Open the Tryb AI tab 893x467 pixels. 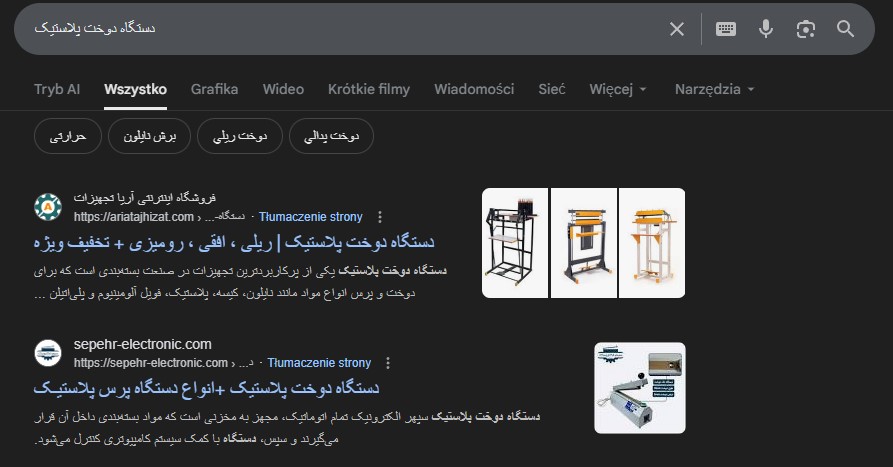[57, 89]
